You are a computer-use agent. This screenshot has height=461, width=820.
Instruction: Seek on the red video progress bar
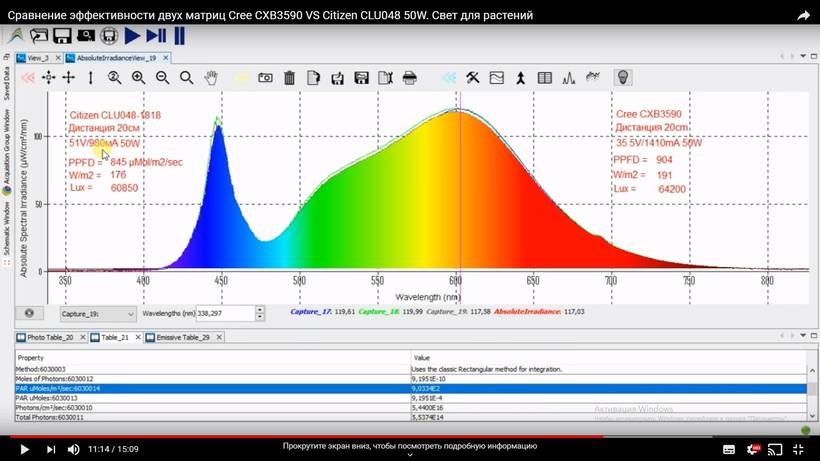[306, 436]
